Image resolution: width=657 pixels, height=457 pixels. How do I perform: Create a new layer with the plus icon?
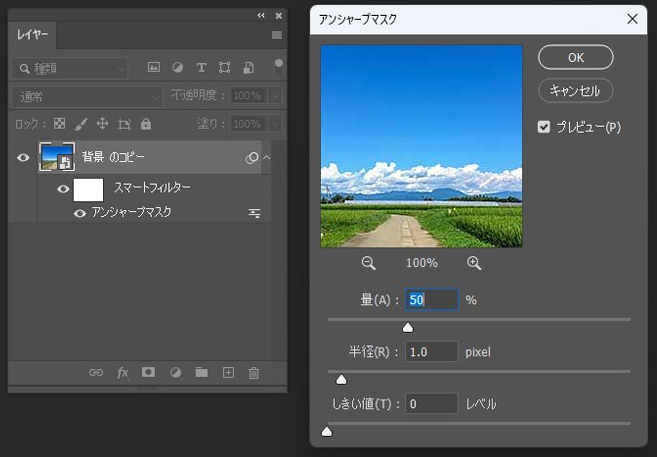point(228,373)
